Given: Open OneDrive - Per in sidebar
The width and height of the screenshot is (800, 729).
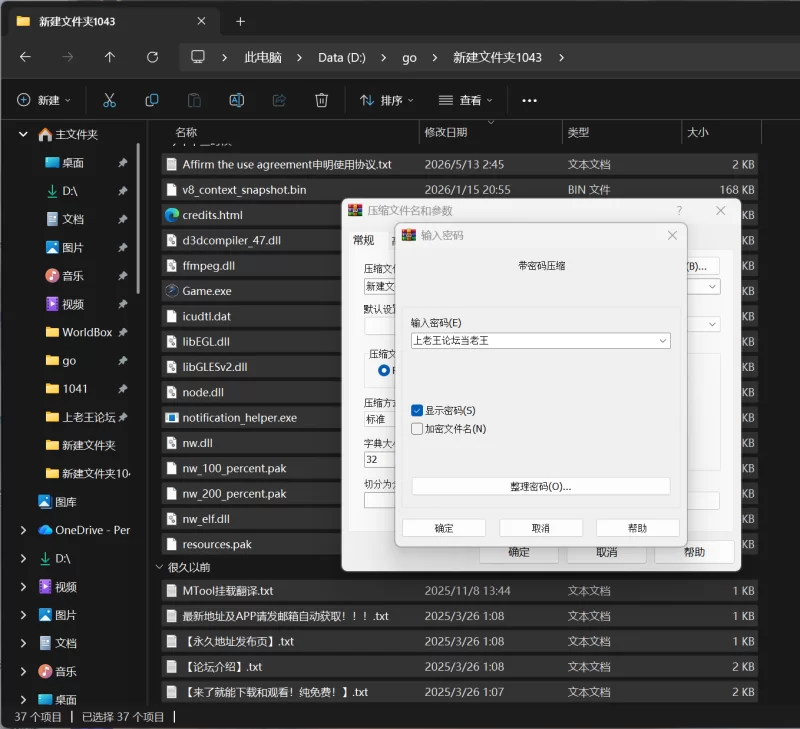Looking at the screenshot, I should [x=84, y=530].
